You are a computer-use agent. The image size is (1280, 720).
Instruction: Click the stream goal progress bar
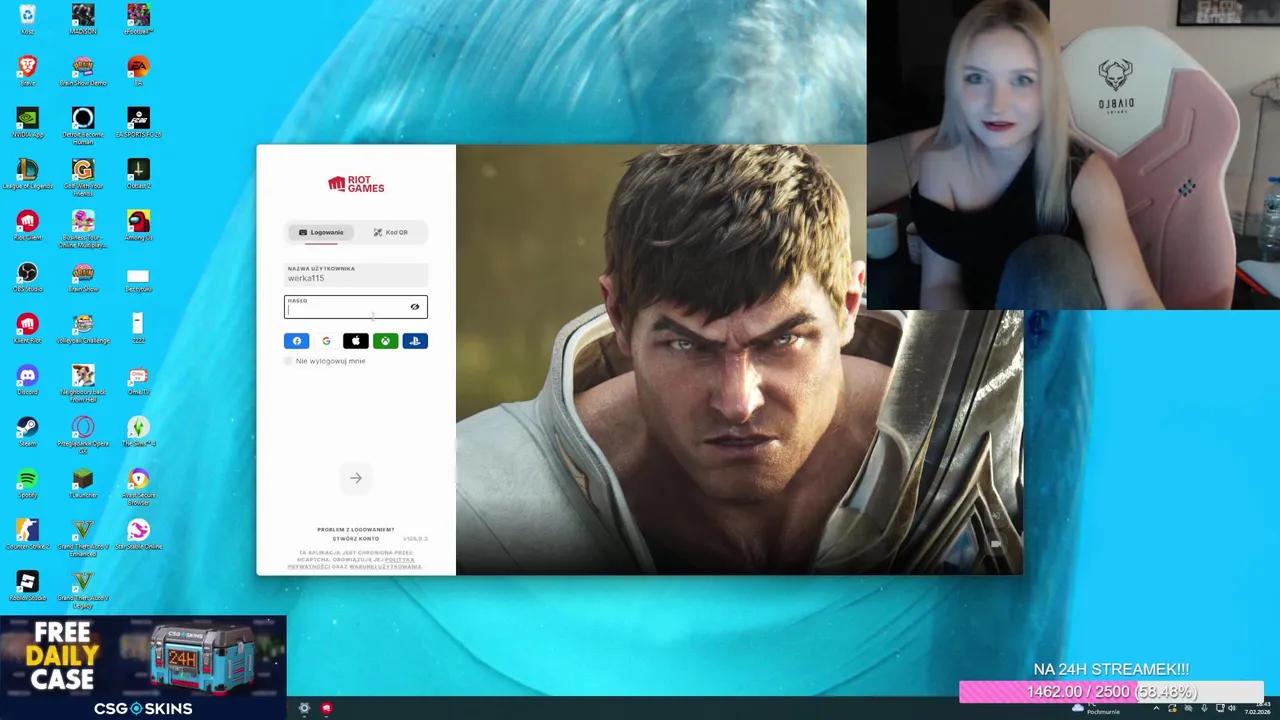[x=1111, y=692]
